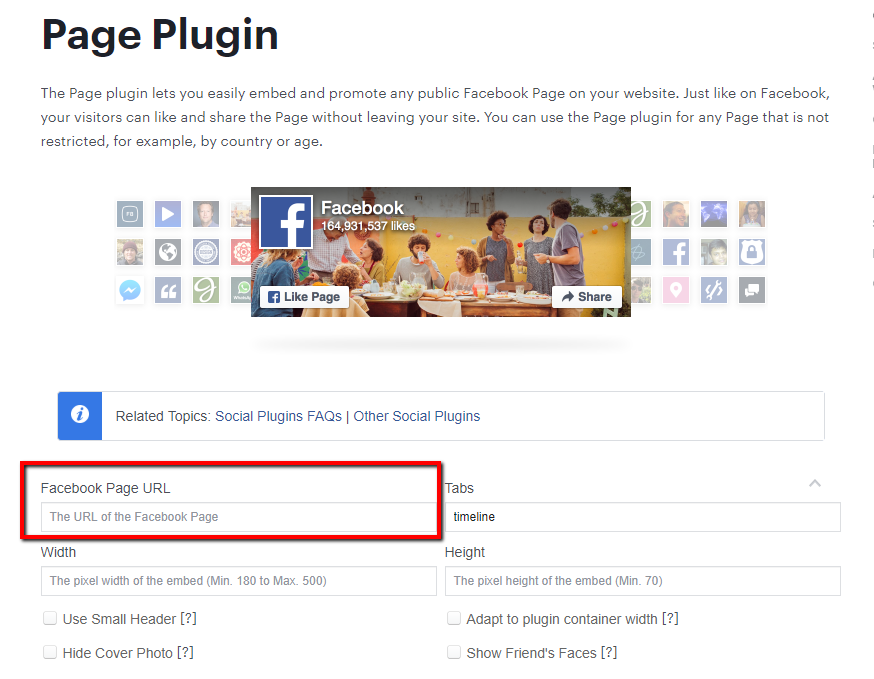
Task: Enable Show Friend's Faces checkbox
Action: pyautogui.click(x=454, y=652)
